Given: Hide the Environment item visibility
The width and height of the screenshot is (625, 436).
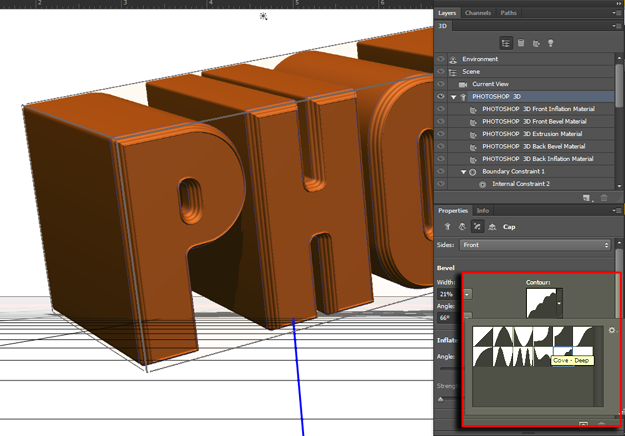Looking at the screenshot, I should click(x=442, y=59).
